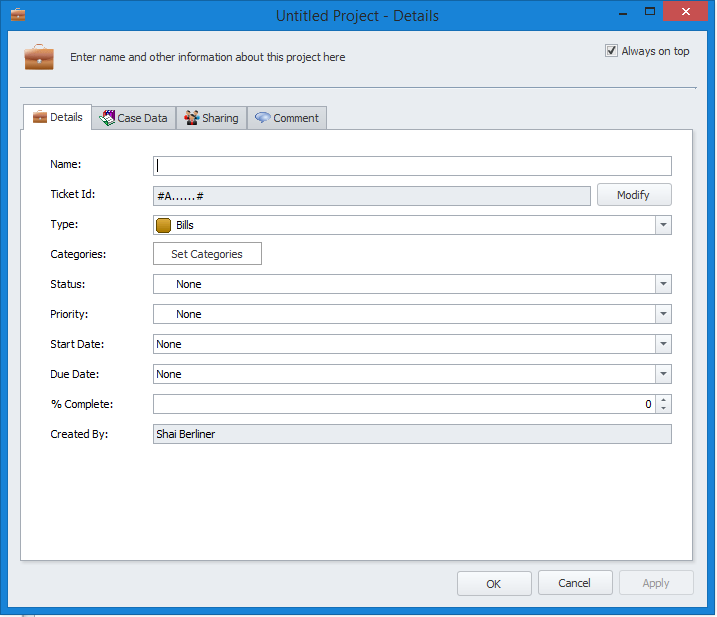Expand the Priority dropdown

663,314
